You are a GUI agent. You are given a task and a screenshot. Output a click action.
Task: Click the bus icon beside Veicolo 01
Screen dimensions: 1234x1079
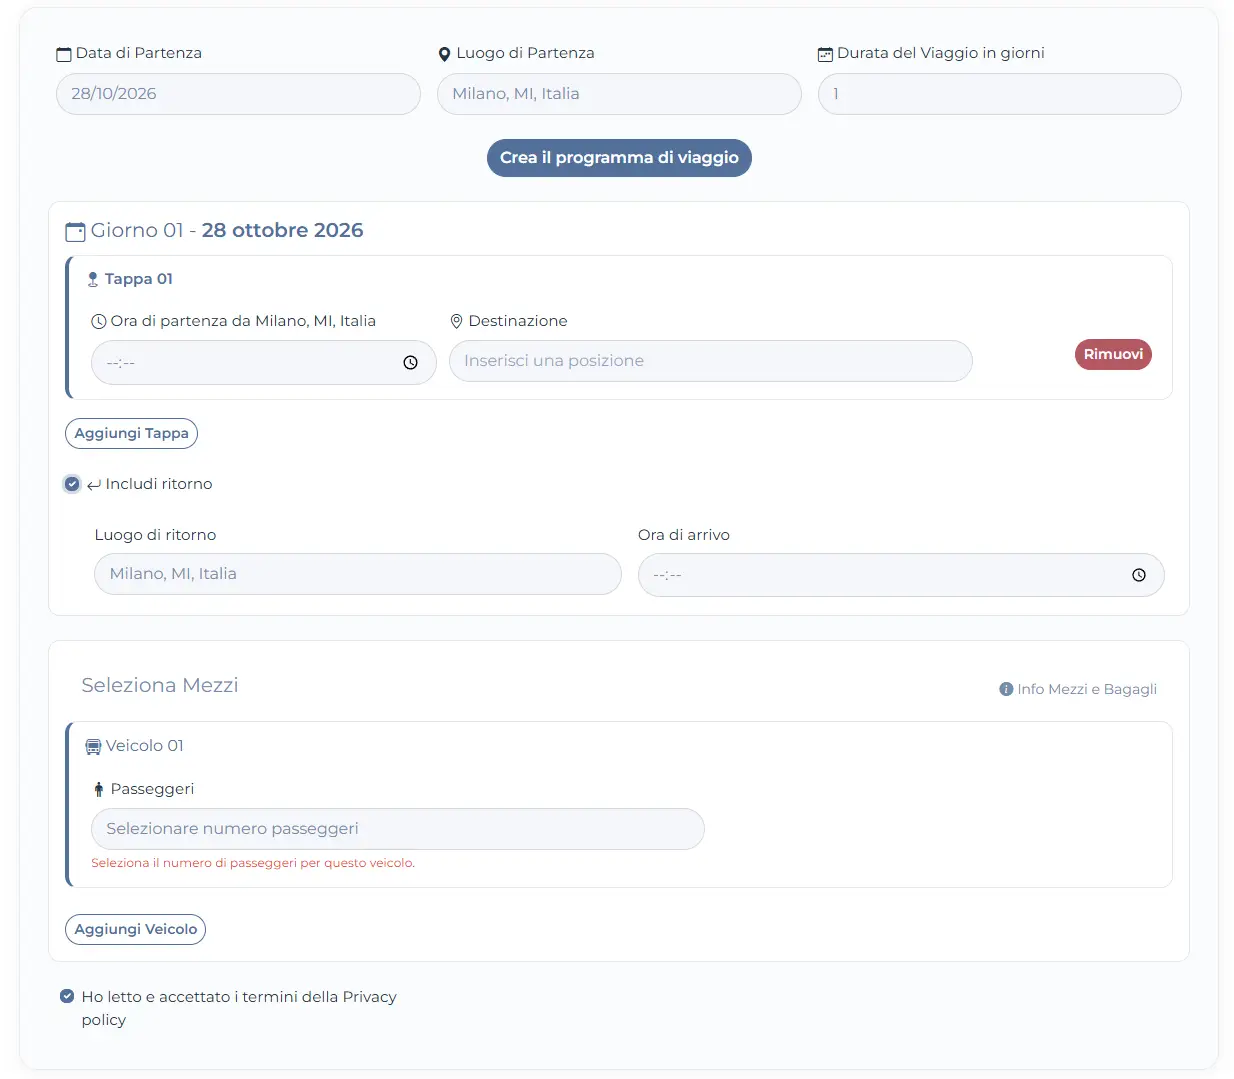[x=93, y=747]
